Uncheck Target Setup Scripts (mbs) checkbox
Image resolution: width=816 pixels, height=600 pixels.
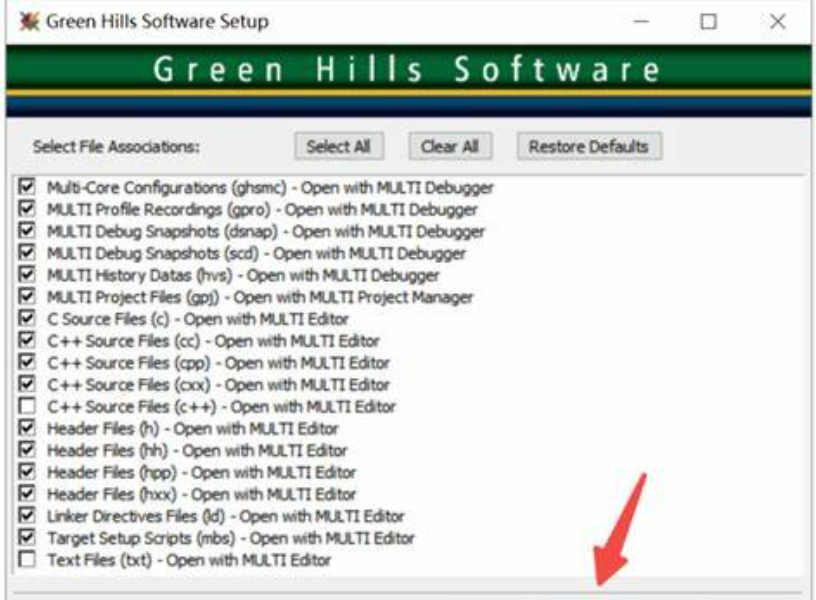27,537
